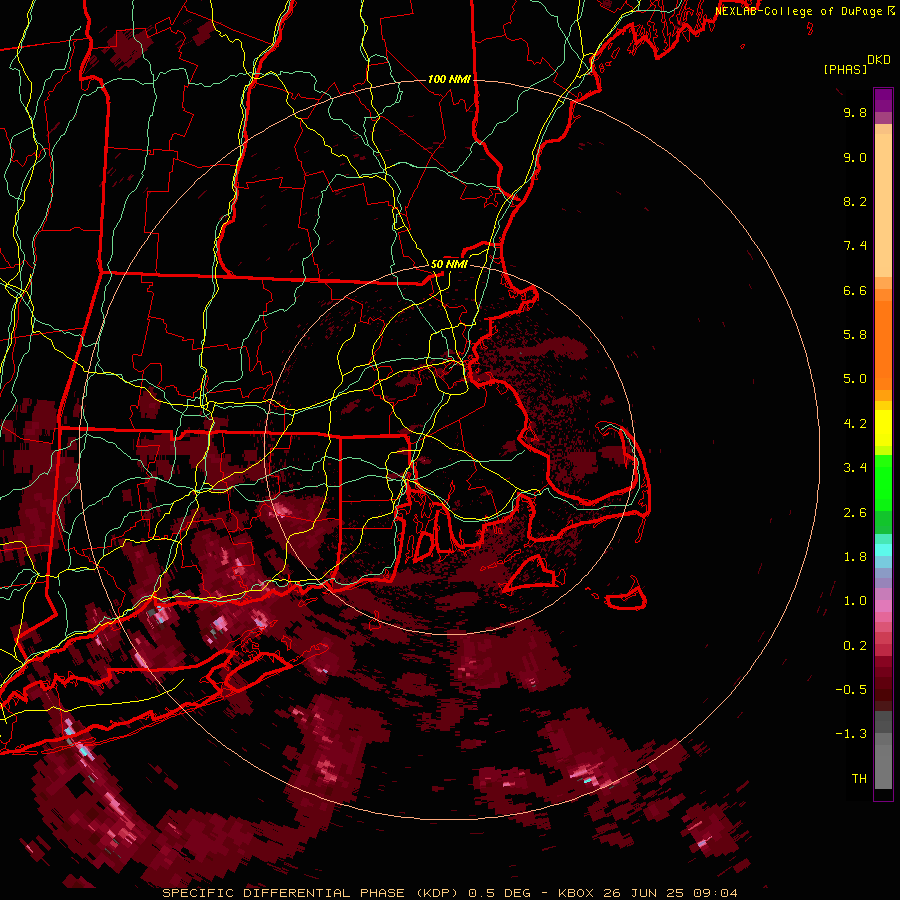Select the 9.8 scale value

click(x=855, y=112)
